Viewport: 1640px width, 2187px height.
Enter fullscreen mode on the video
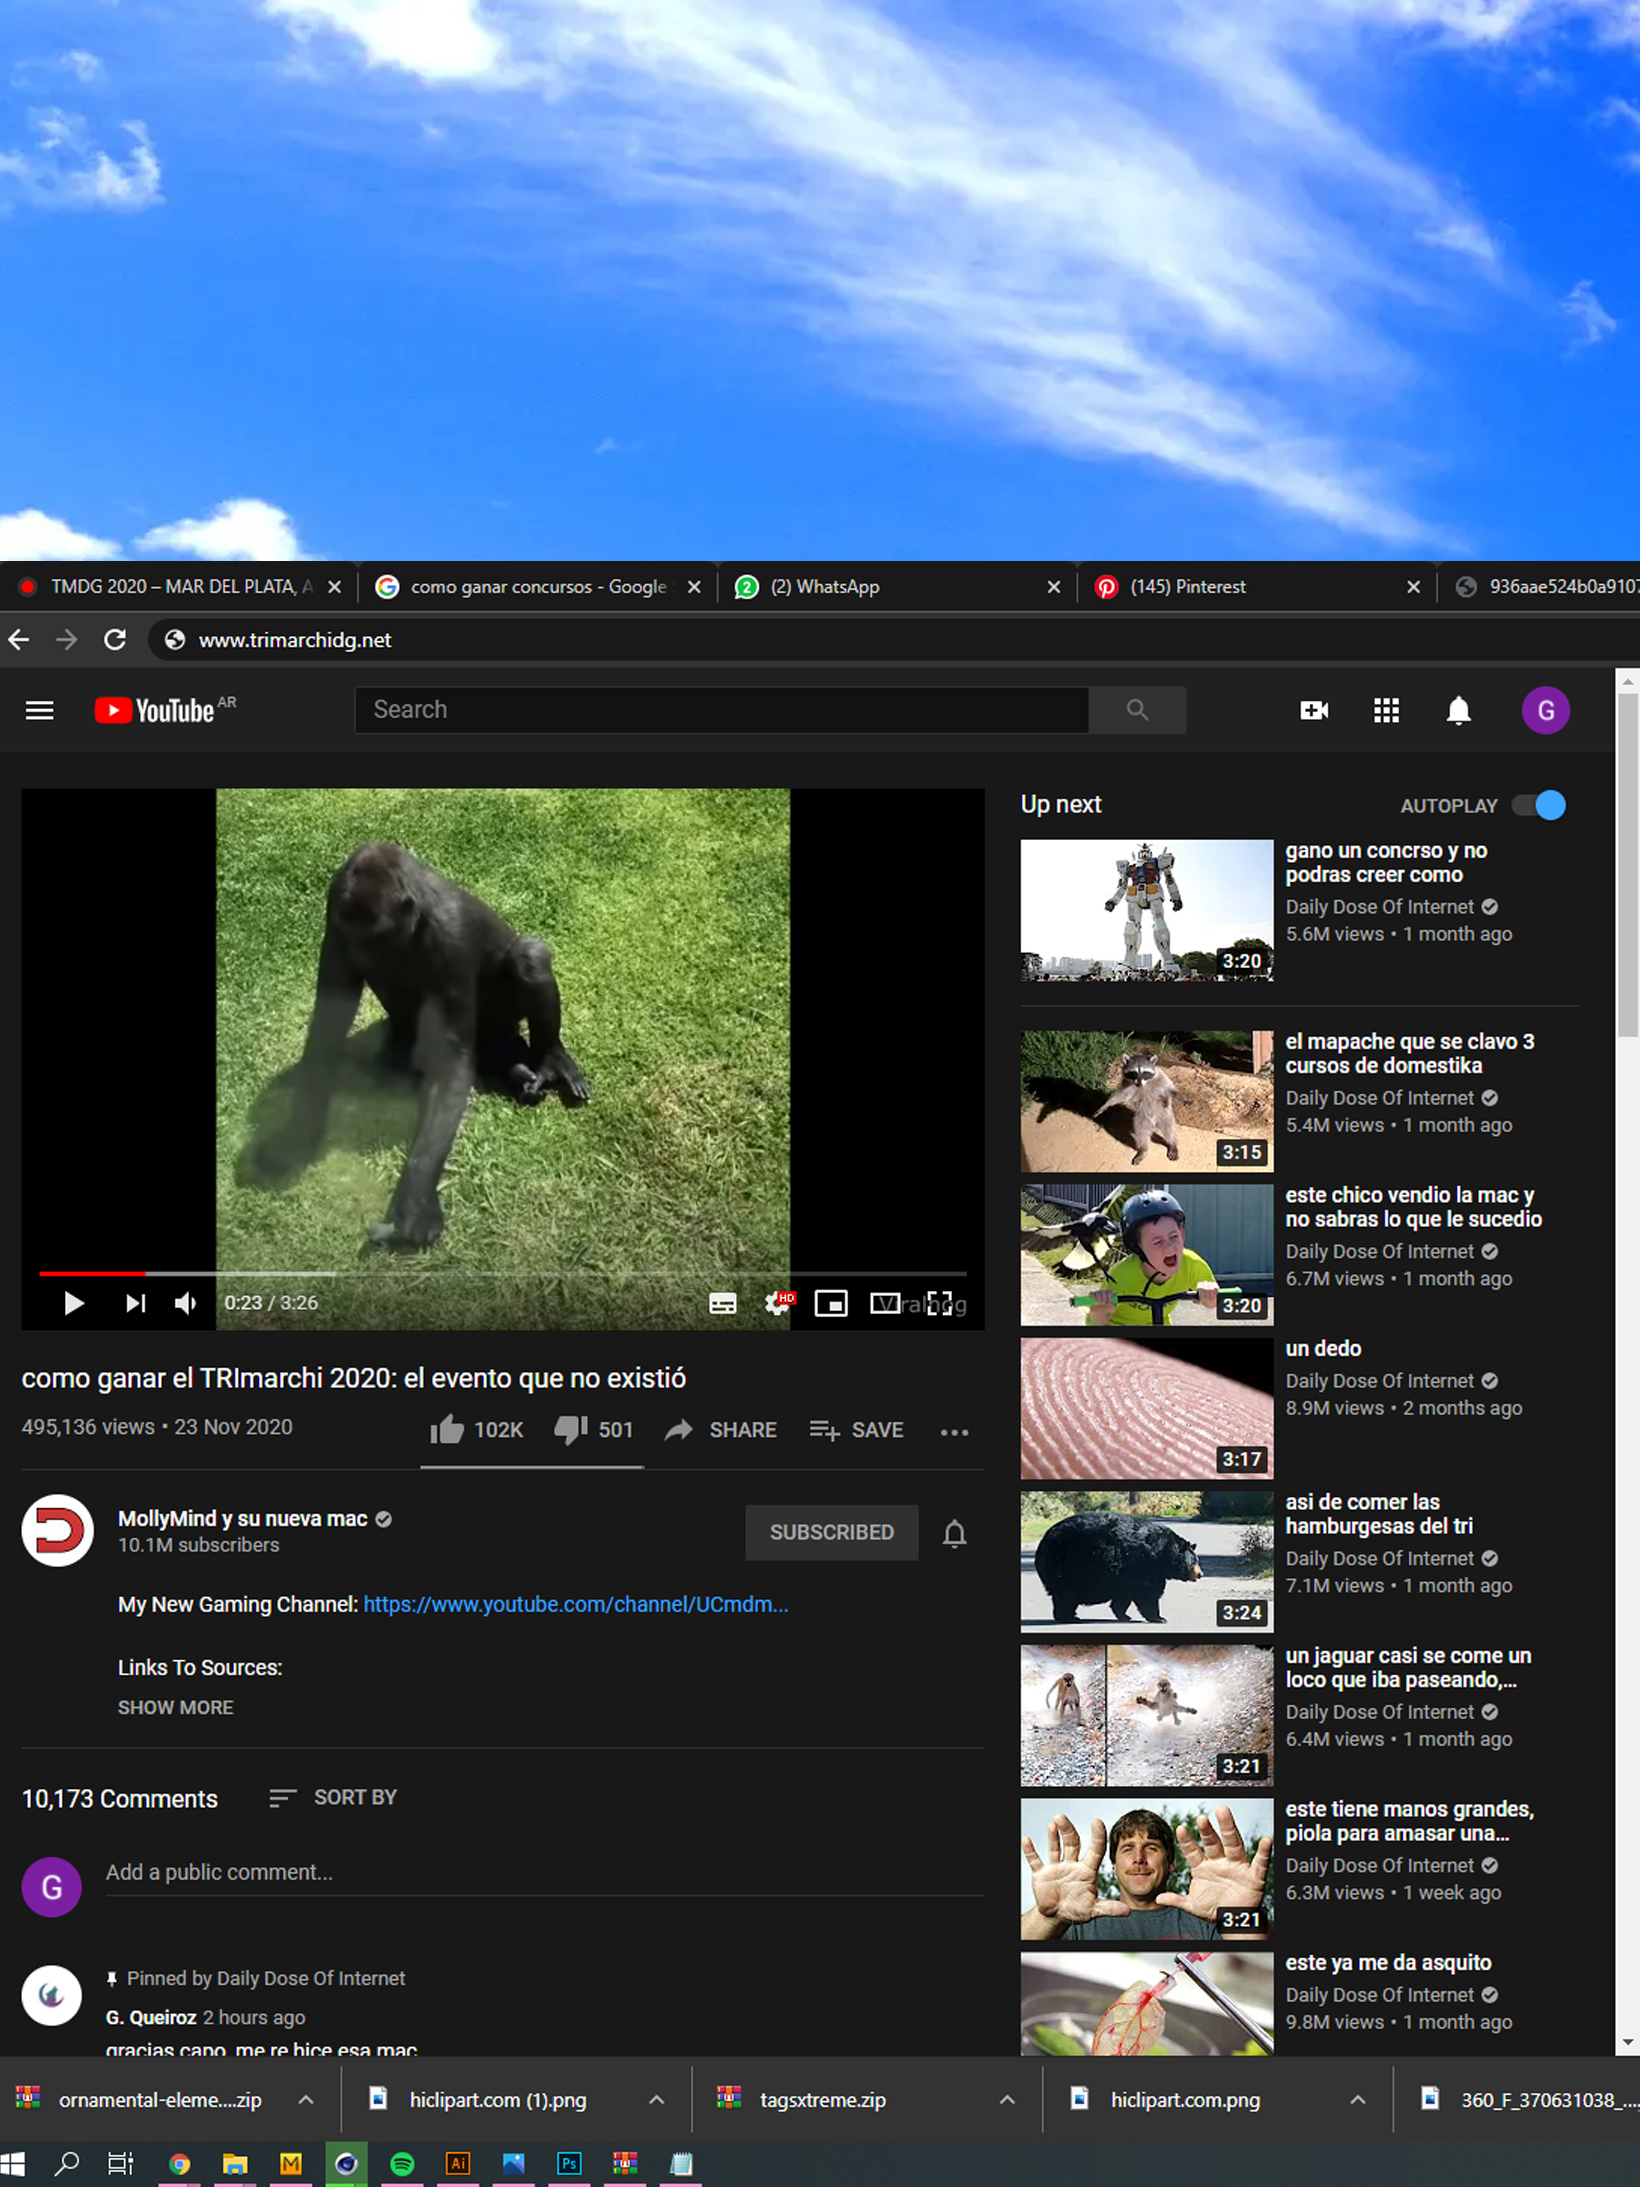[x=939, y=1303]
